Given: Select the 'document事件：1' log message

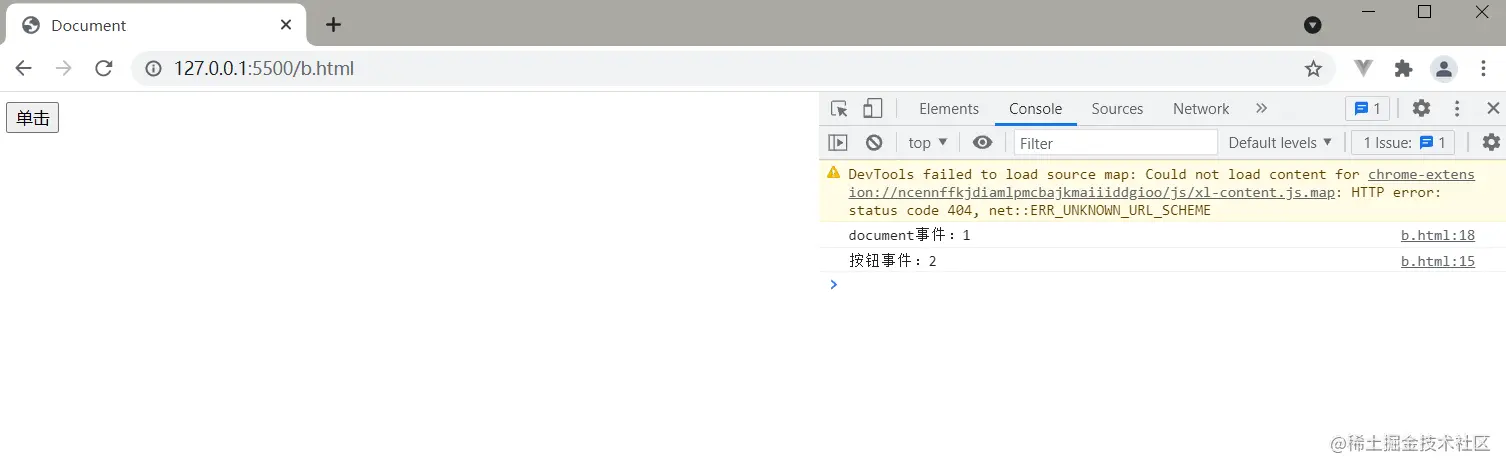Looking at the screenshot, I should [x=909, y=236].
